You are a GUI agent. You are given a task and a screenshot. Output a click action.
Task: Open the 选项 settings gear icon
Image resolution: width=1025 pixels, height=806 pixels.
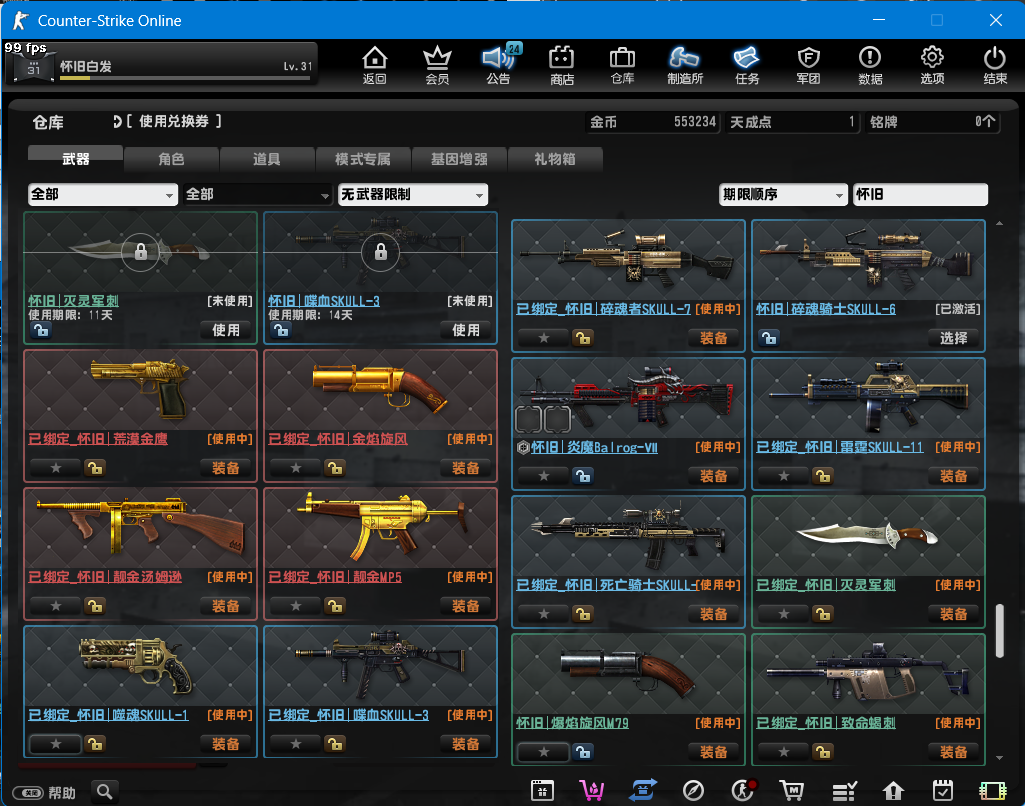pos(932,65)
